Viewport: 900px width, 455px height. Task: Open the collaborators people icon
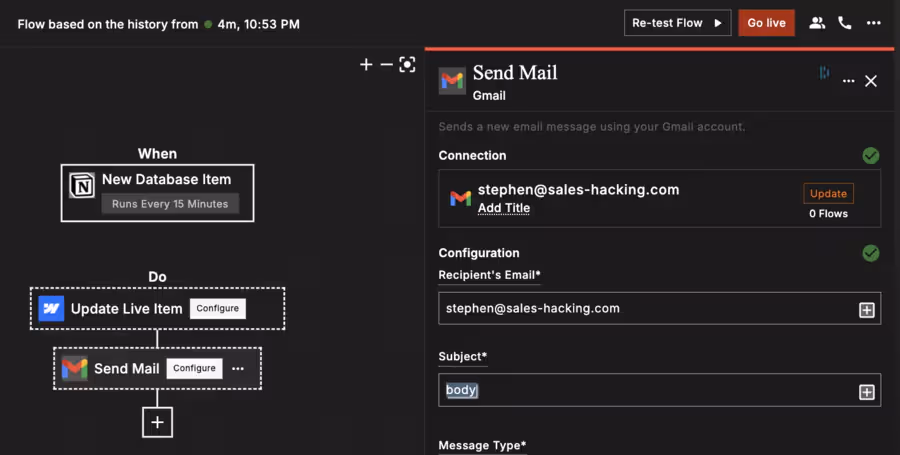[817, 23]
